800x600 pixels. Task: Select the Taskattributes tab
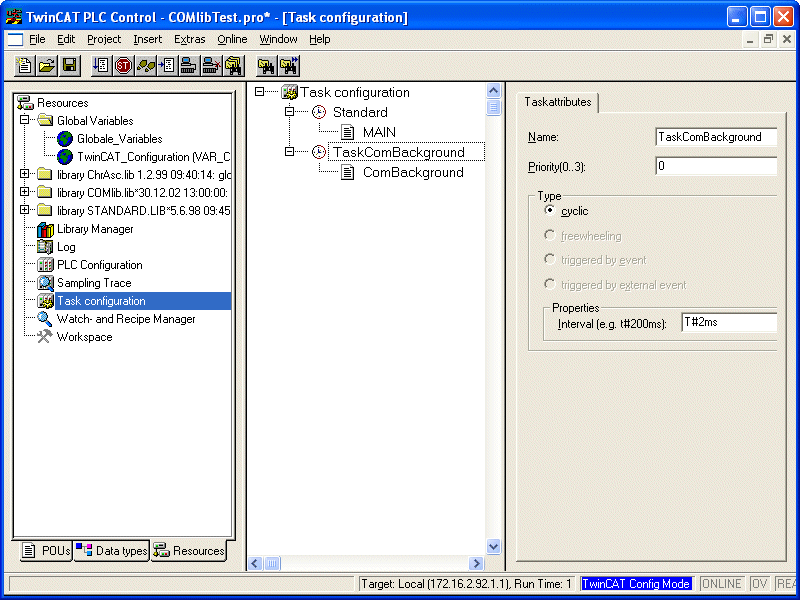point(558,102)
